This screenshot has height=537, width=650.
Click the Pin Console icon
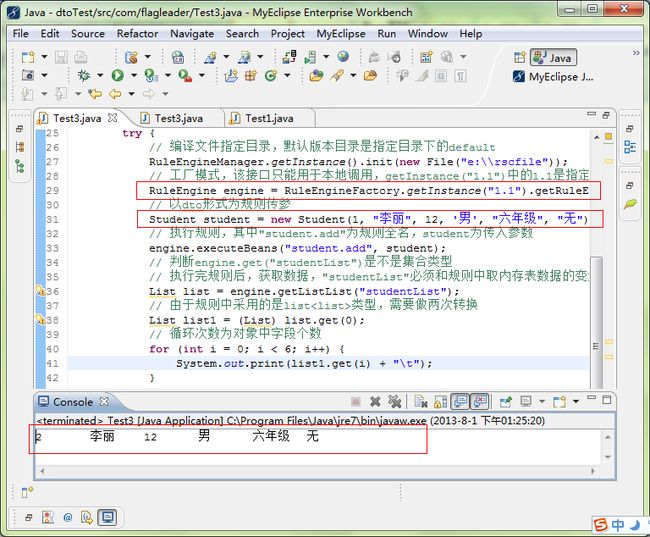pos(505,401)
